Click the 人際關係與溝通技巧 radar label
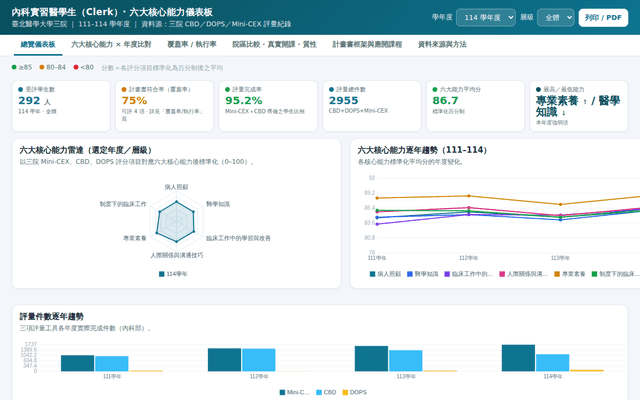 [x=176, y=255]
